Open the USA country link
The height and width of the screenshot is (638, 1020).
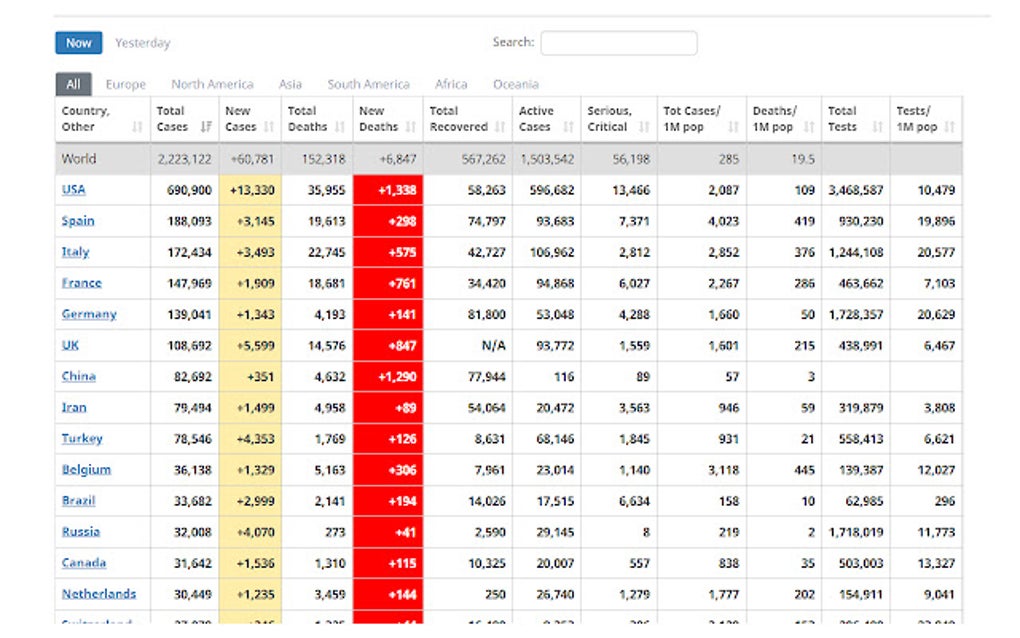pos(74,190)
